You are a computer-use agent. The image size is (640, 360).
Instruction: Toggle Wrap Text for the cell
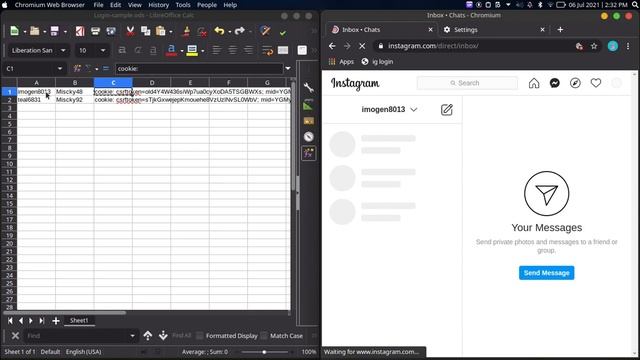(x=267, y=50)
